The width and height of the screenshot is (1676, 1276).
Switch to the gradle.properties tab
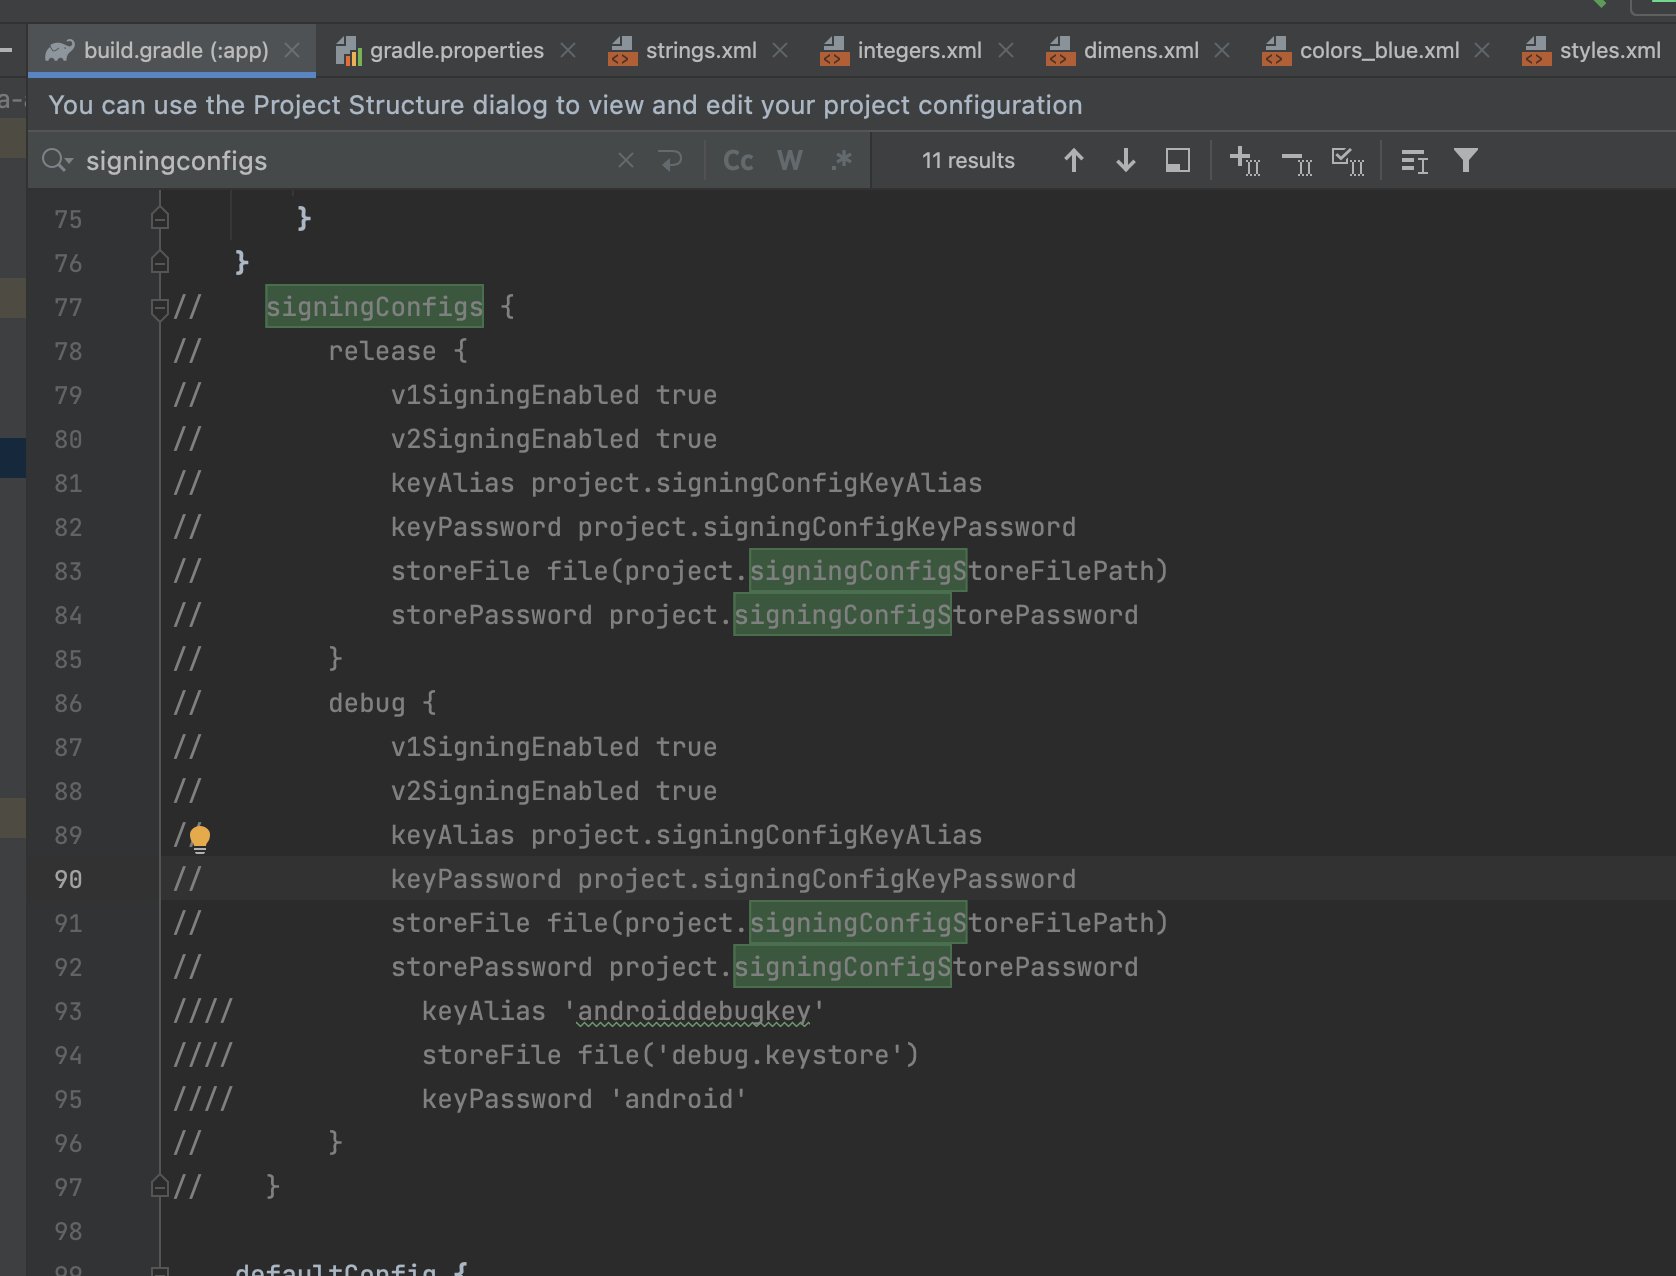(x=456, y=51)
